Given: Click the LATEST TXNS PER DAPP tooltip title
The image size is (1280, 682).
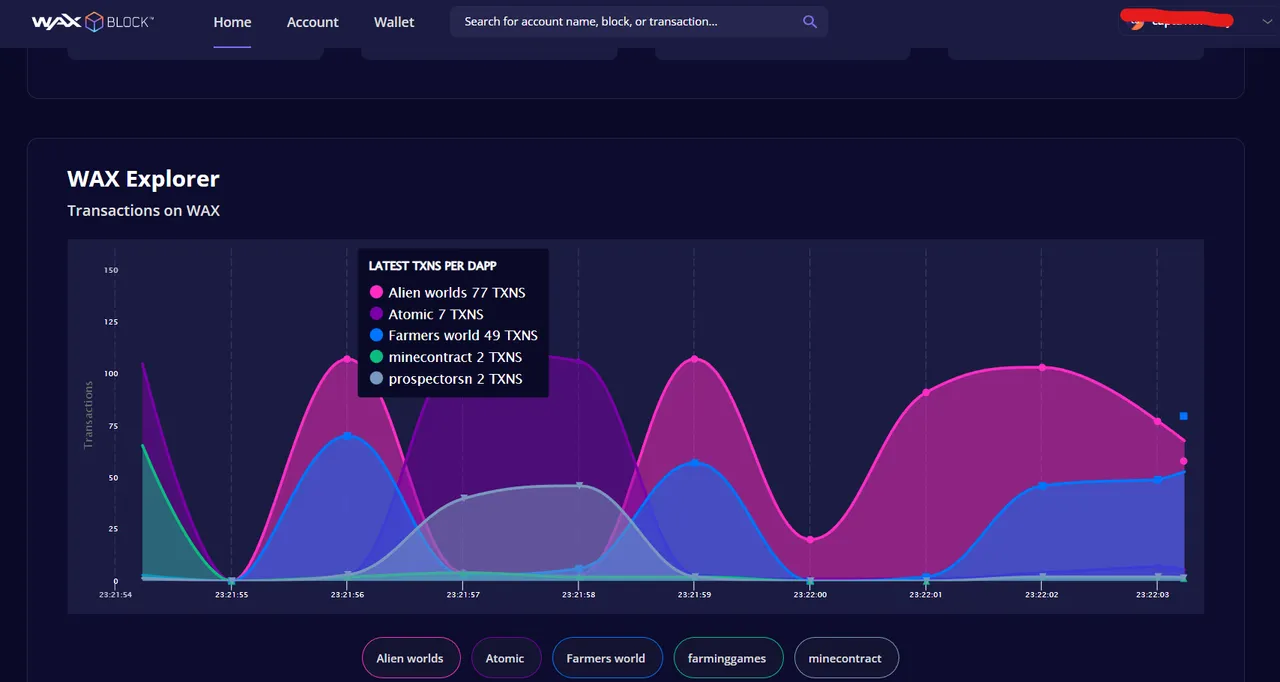Looking at the screenshot, I should tap(433, 266).
